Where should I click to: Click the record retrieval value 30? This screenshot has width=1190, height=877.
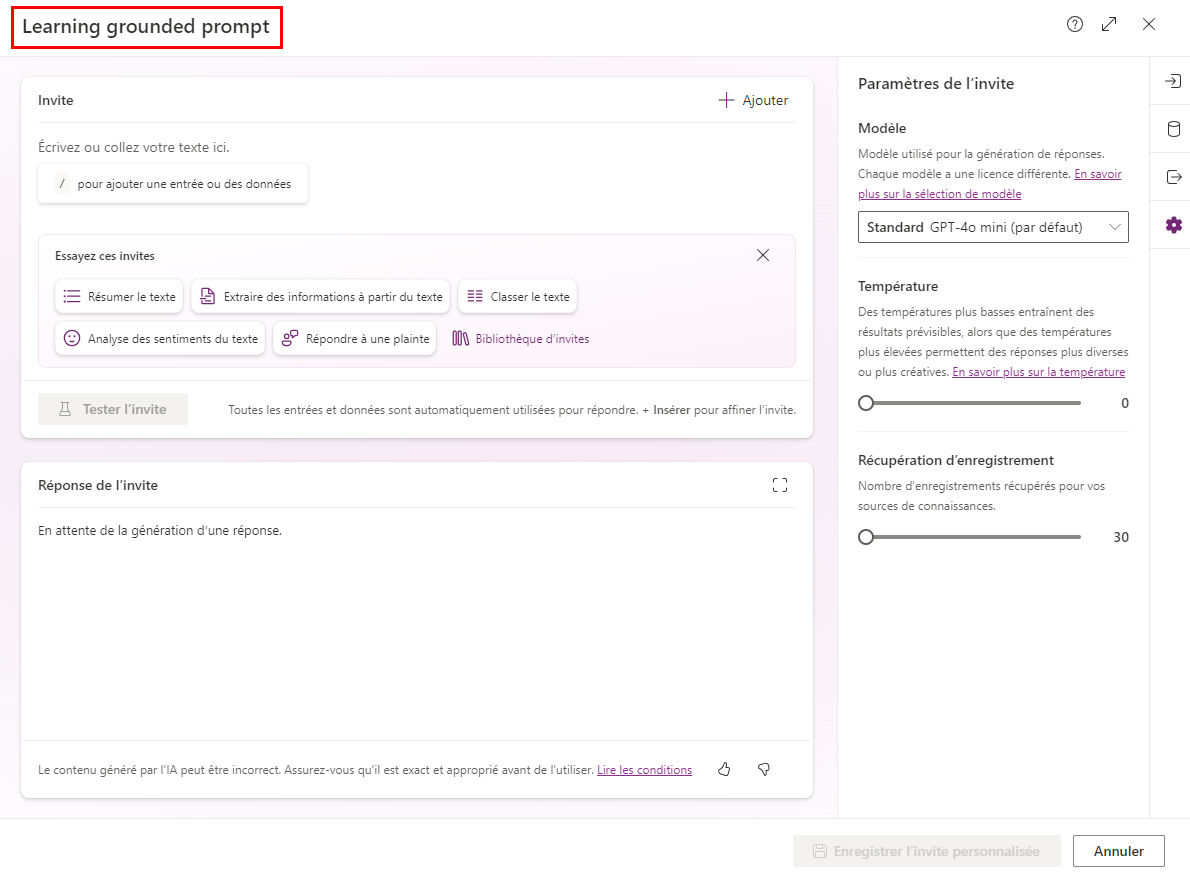(x=1121, y=537)
